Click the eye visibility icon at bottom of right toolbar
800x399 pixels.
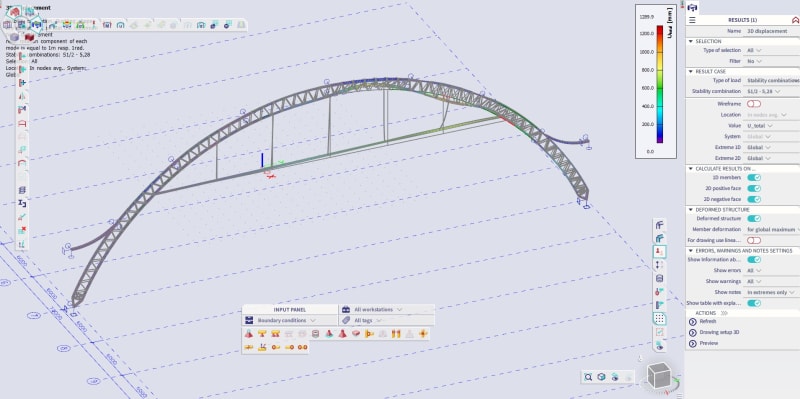(x=659, y=345)
